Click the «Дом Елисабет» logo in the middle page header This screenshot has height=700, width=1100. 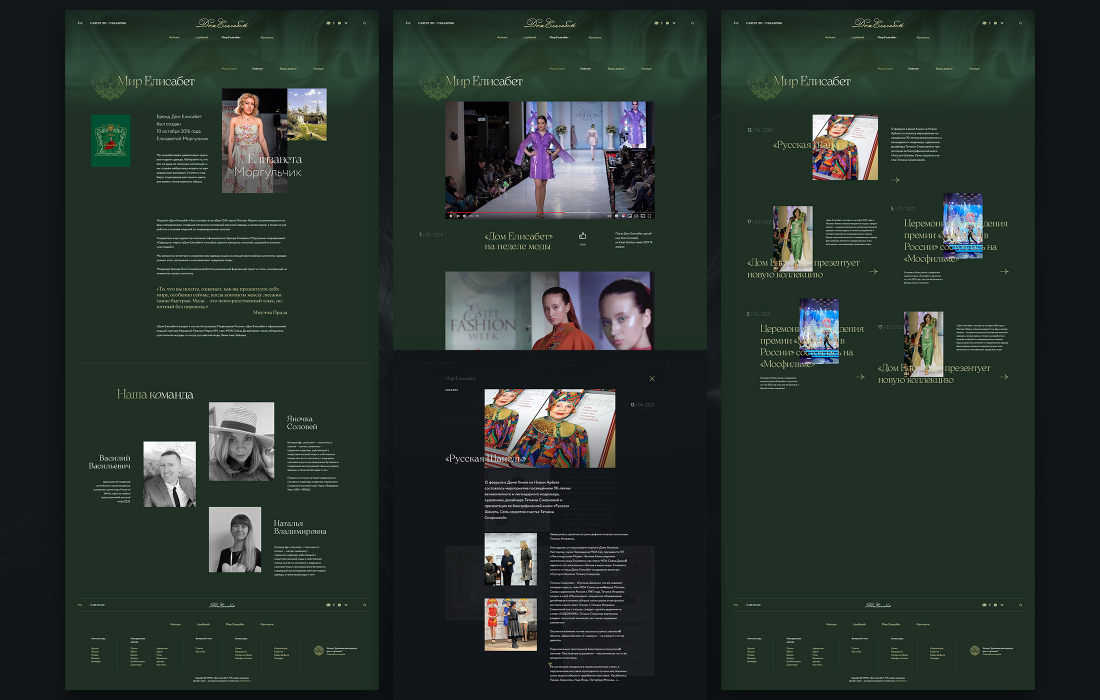click(x=550, y=23)
